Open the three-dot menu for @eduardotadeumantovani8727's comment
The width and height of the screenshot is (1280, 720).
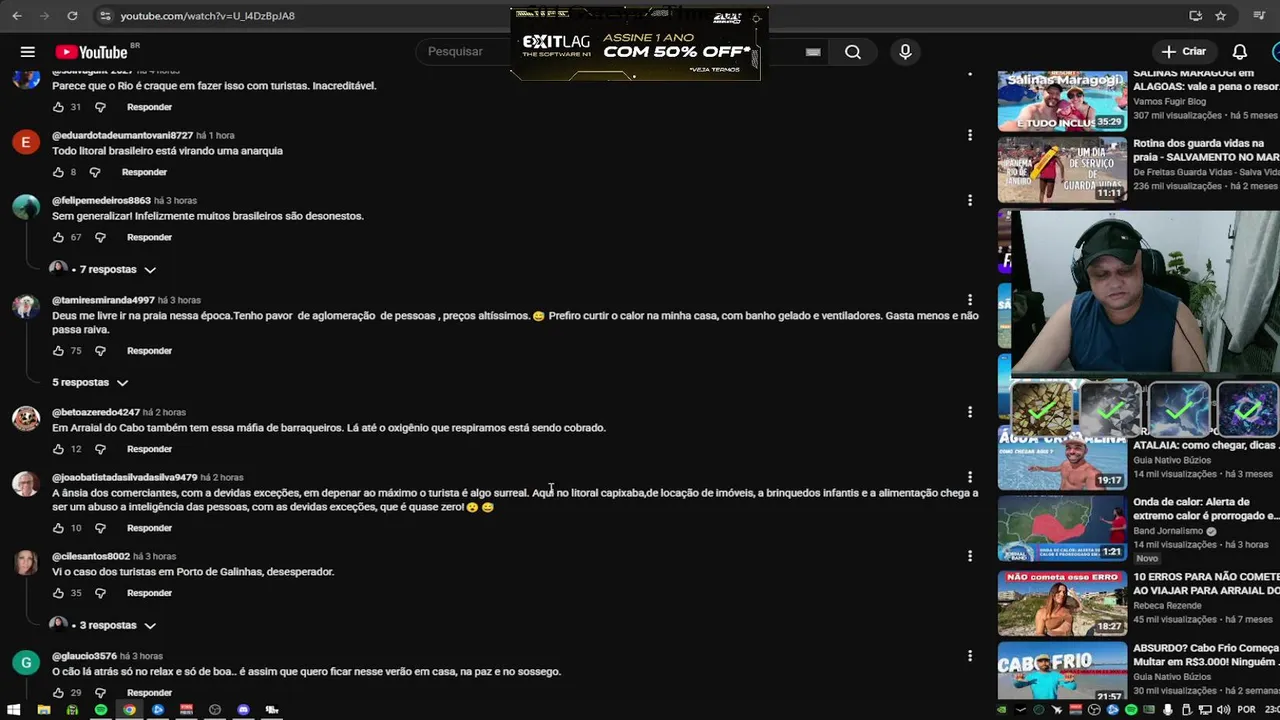tap(969, 135)
